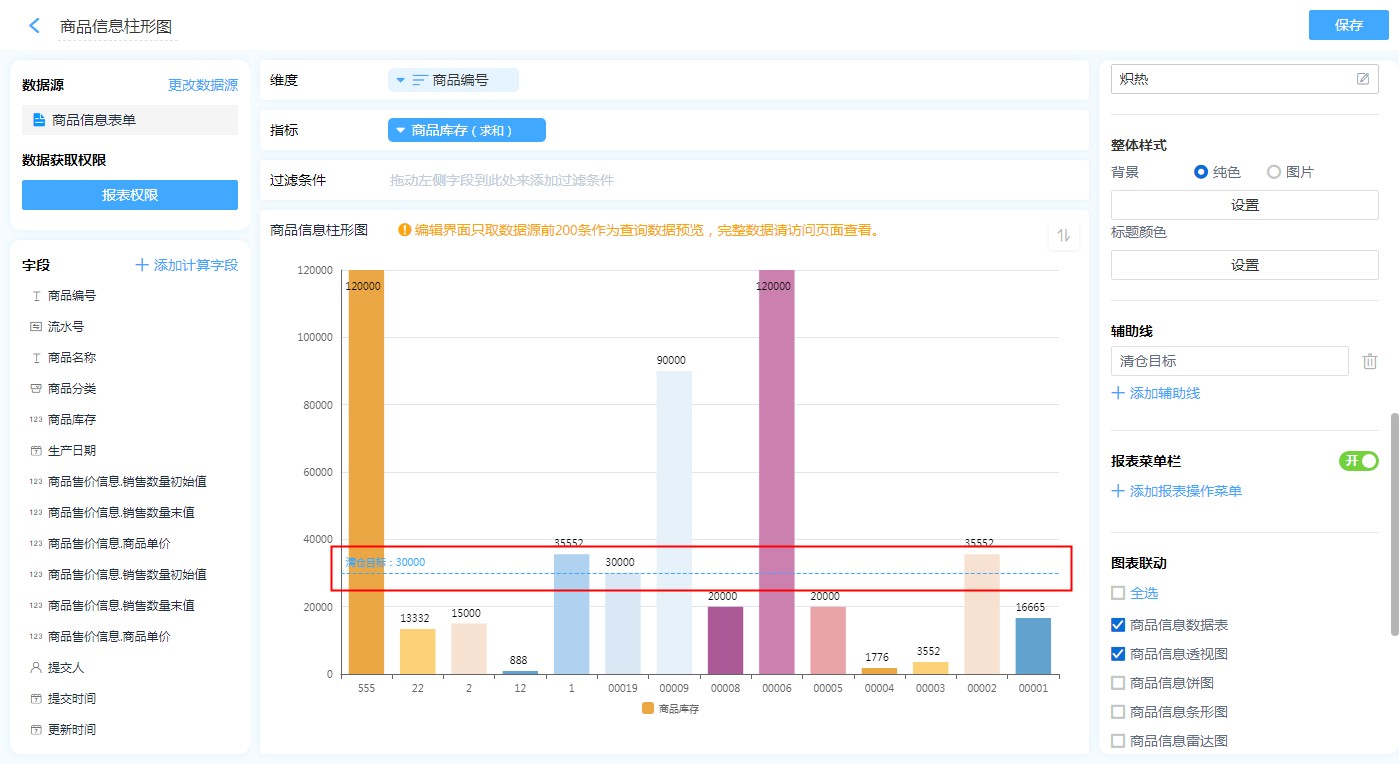The width and height of the screenshot is (1399, 764).
Task: Uncheck the 商品信息数据表 checkbox
Action: tap(1118, 625)
